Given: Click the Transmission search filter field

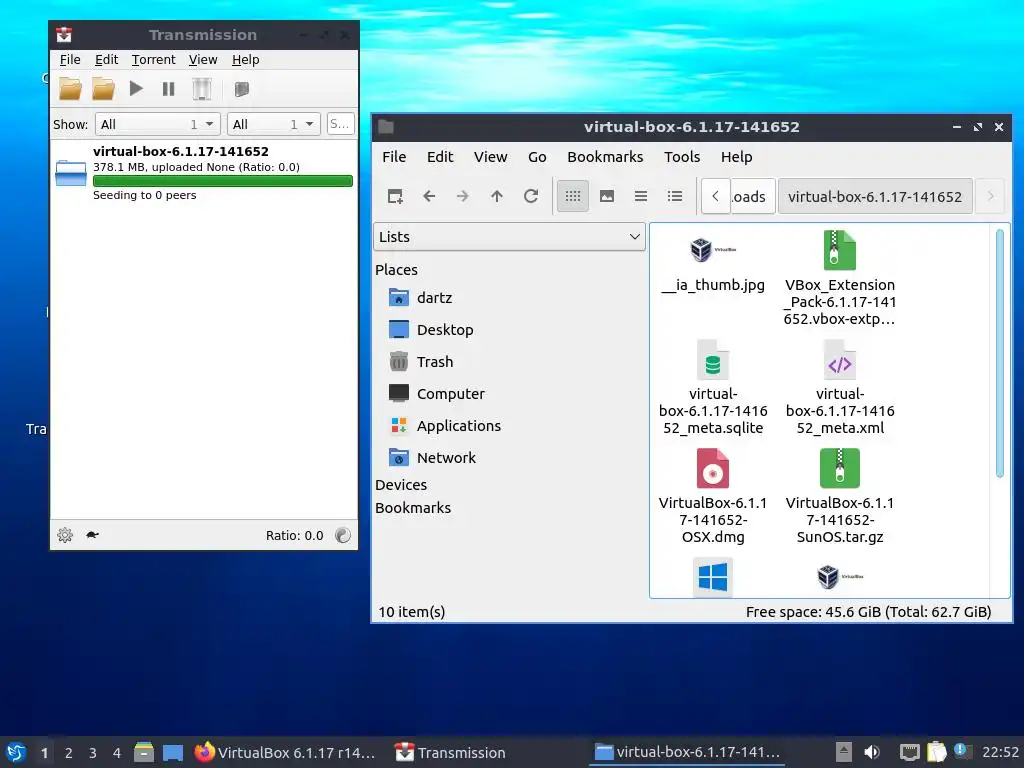Looking at the screenshot, I should tap(340, 124).
